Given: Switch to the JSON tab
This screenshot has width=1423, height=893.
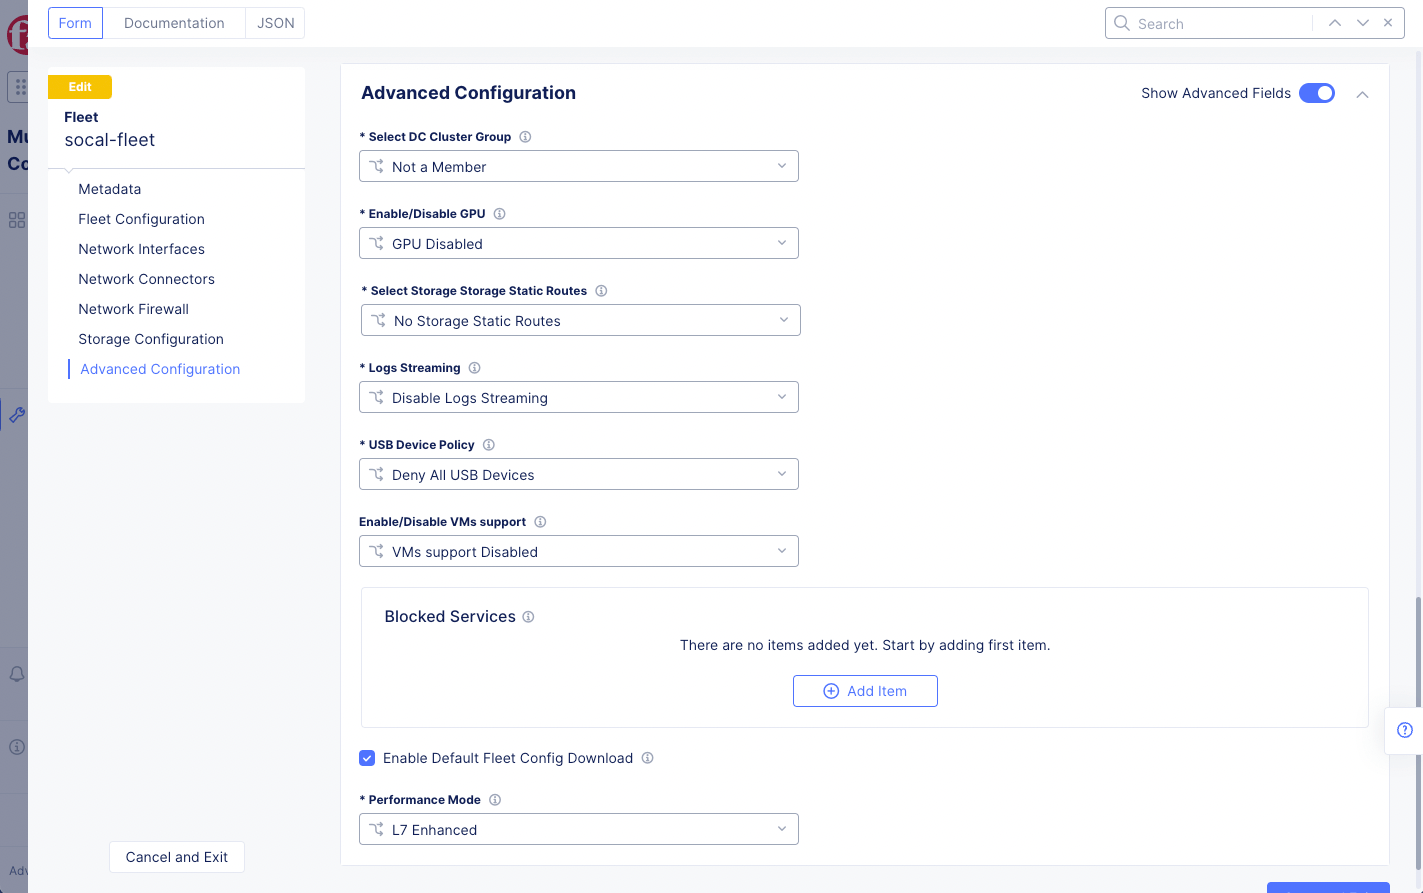Looking at the screenshot, I should point(275,22).
